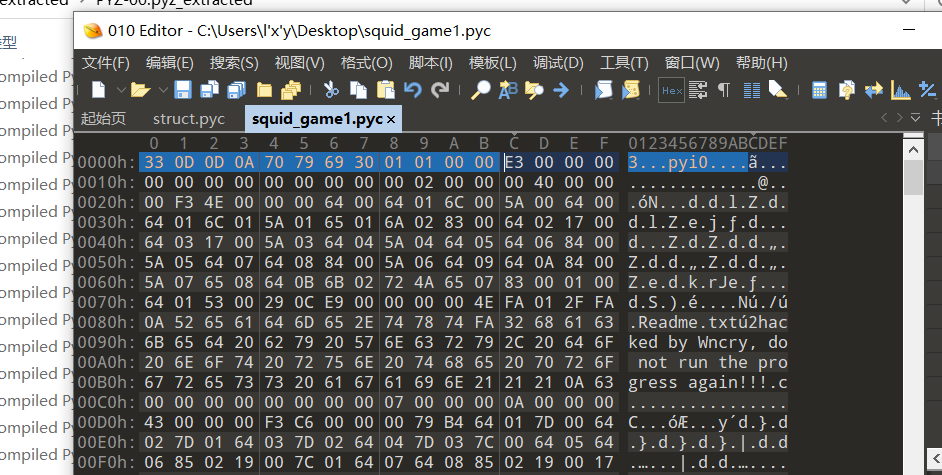Click hex byte 33 at offset 0000h

154,162
